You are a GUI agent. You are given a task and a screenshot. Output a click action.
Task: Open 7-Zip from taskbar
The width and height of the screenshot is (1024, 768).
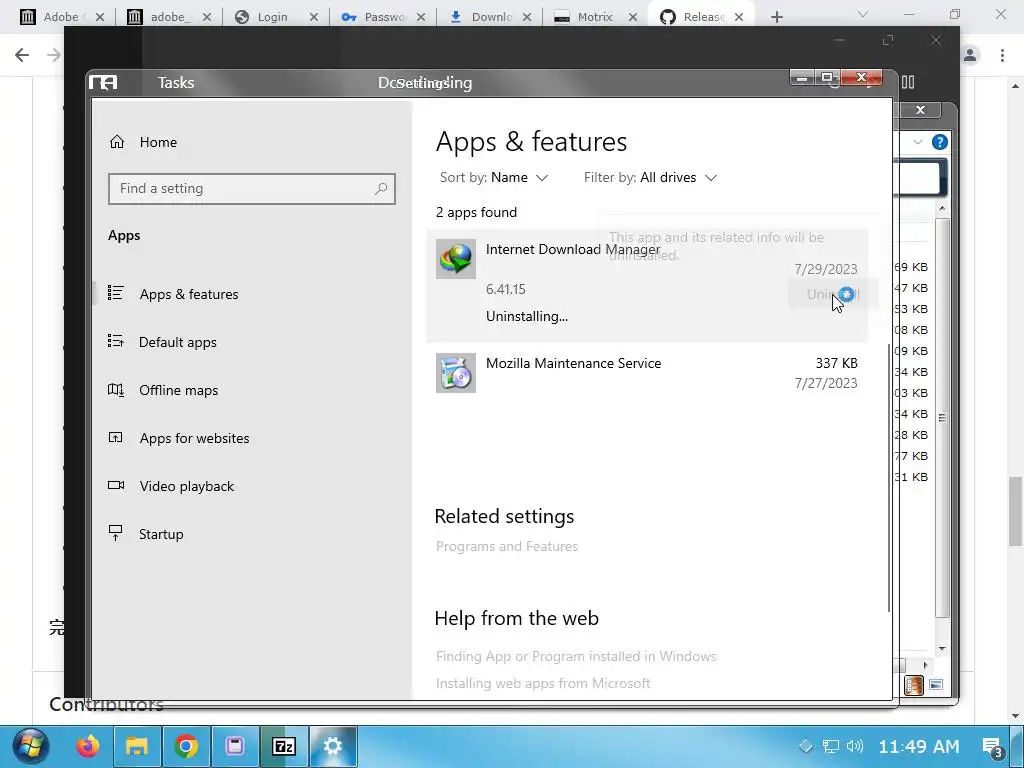coord(284,746)
